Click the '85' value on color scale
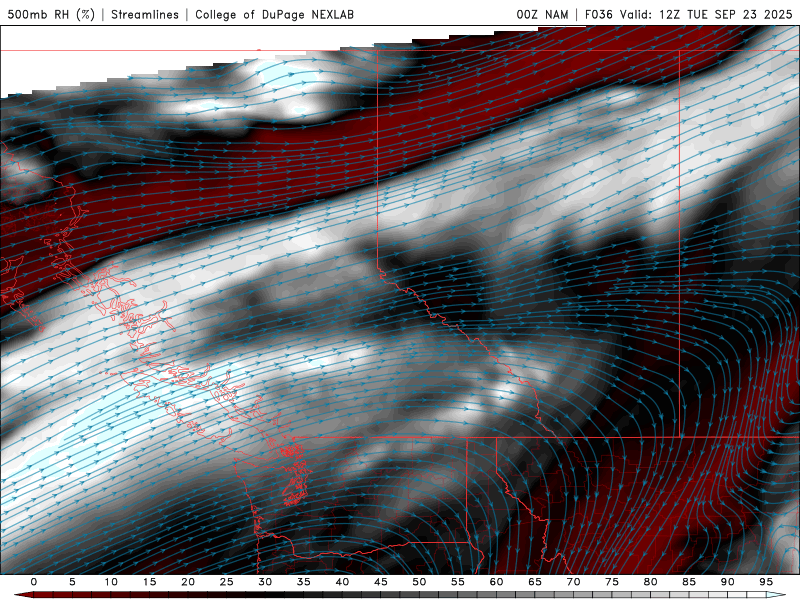This screenshot has width=800, height=600. (x=689, y=582)
